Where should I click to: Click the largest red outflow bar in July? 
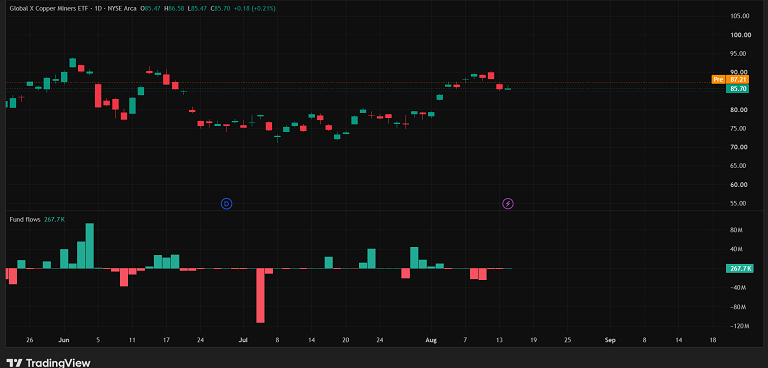(x=260, y=295)
